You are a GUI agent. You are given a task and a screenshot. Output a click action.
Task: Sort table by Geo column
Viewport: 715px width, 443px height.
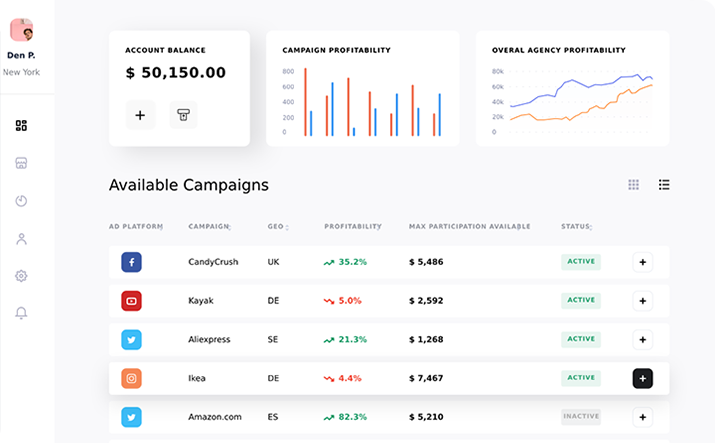coord(278,227)
